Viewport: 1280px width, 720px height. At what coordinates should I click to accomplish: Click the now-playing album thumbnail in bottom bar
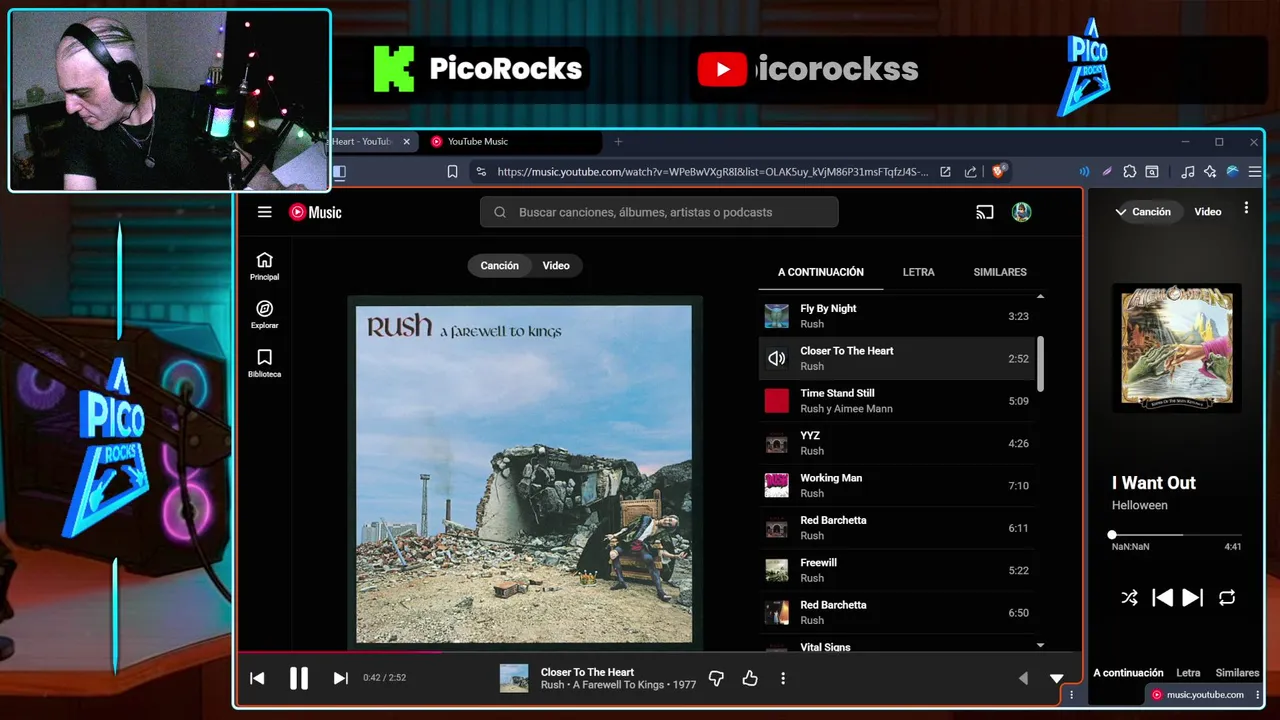(514, 678)
